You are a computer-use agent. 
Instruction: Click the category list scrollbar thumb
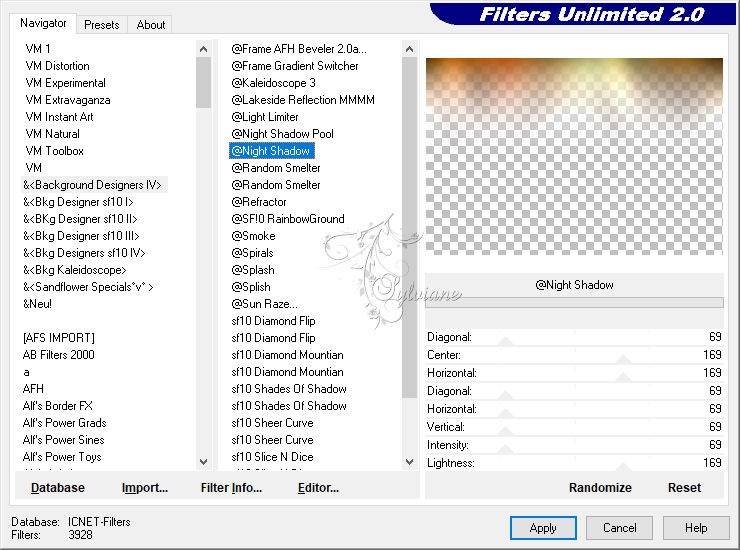point(203,82)
